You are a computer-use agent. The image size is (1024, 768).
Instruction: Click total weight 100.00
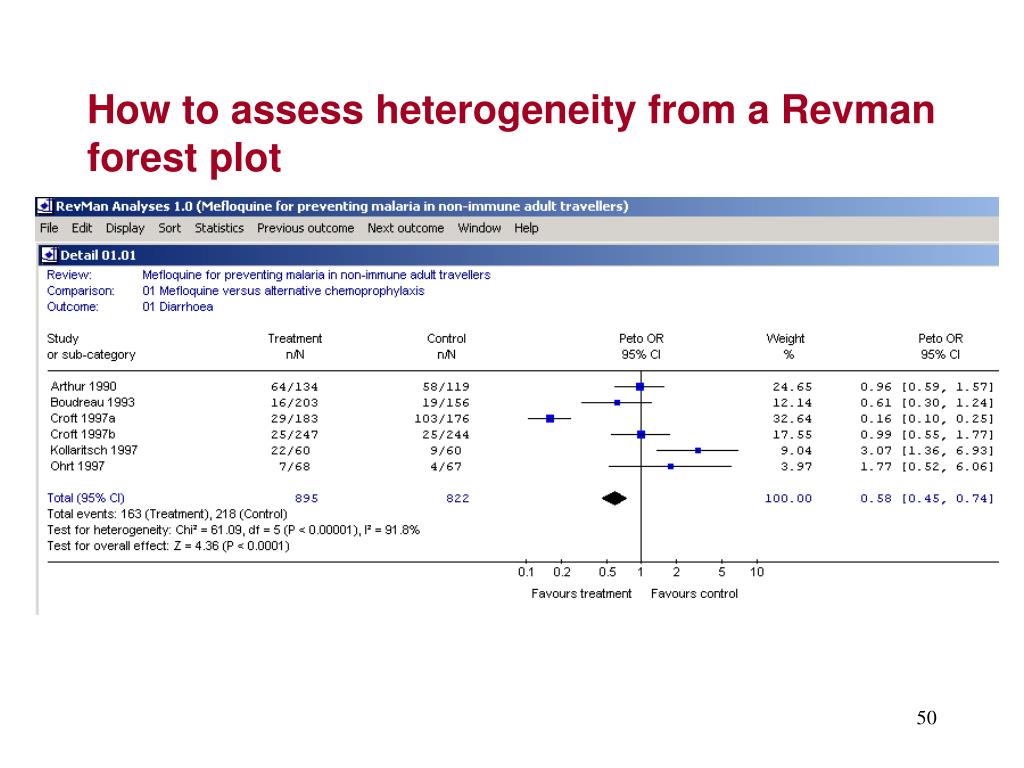[788, 498]
